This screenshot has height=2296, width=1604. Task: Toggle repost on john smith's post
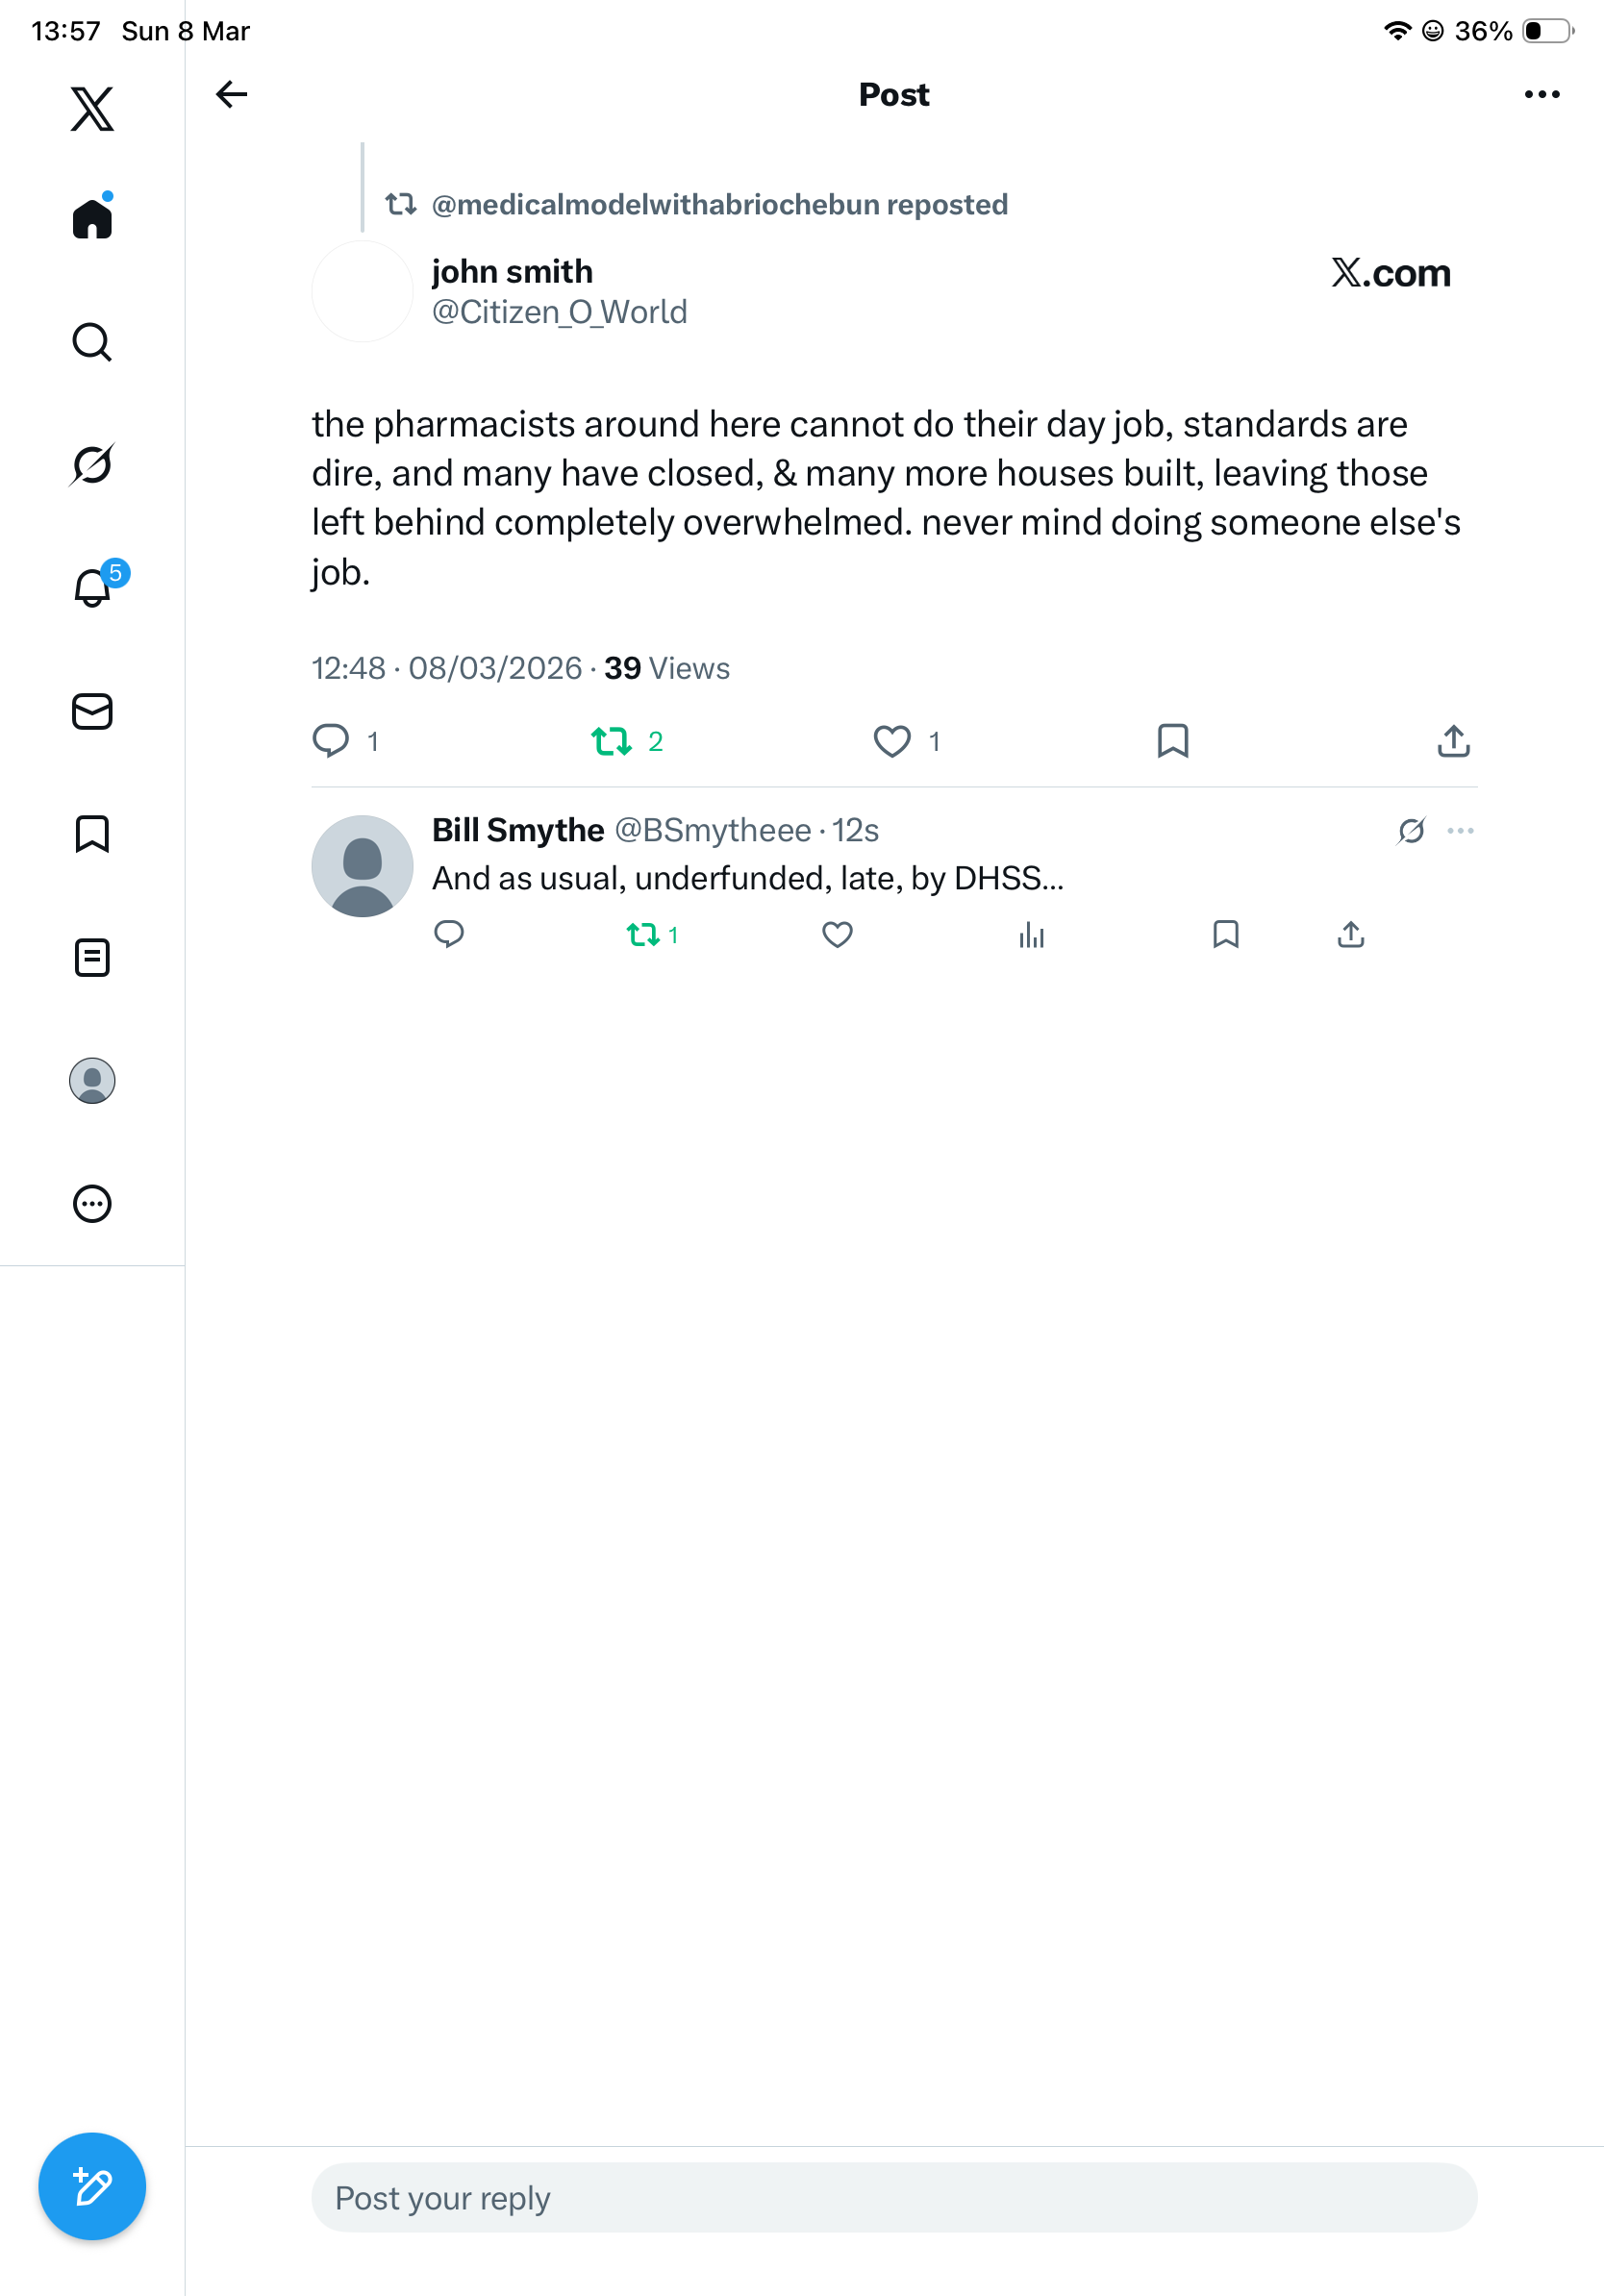pyautogui.click(x=611, y=741)
